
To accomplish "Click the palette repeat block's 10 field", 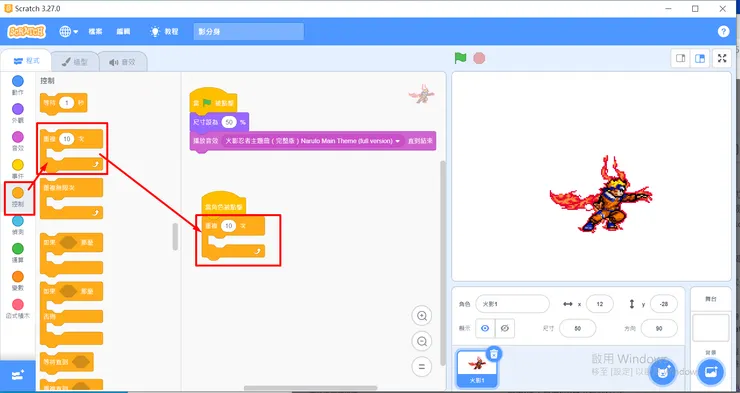I will (x=67, y=139).
